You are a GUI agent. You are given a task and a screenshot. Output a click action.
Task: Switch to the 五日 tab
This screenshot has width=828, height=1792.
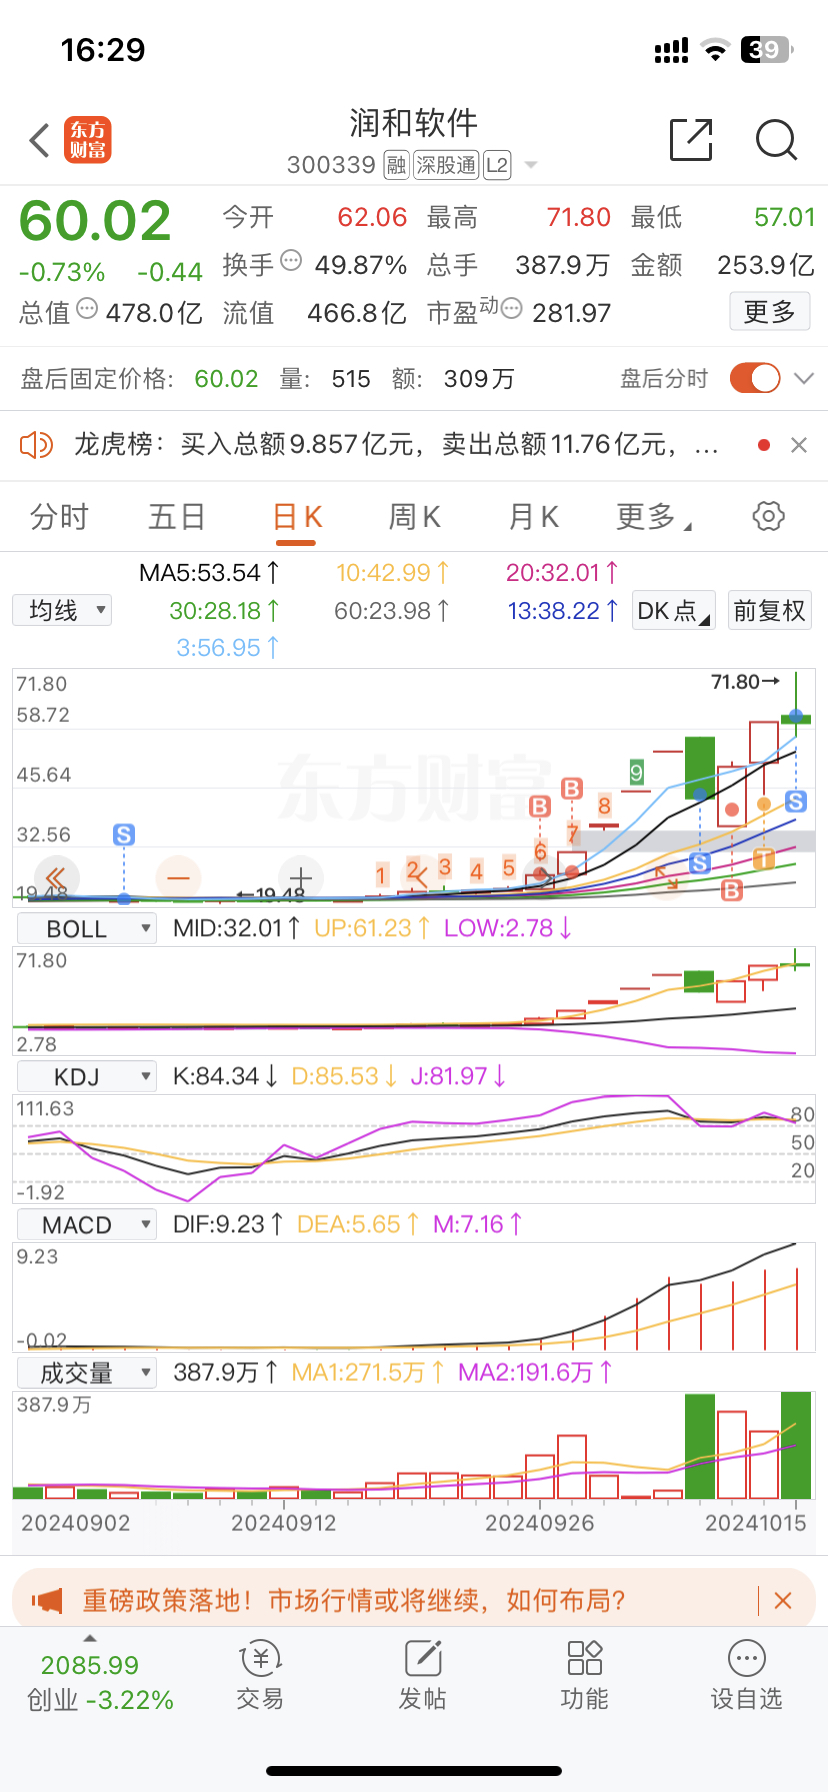tap(177, 517)
